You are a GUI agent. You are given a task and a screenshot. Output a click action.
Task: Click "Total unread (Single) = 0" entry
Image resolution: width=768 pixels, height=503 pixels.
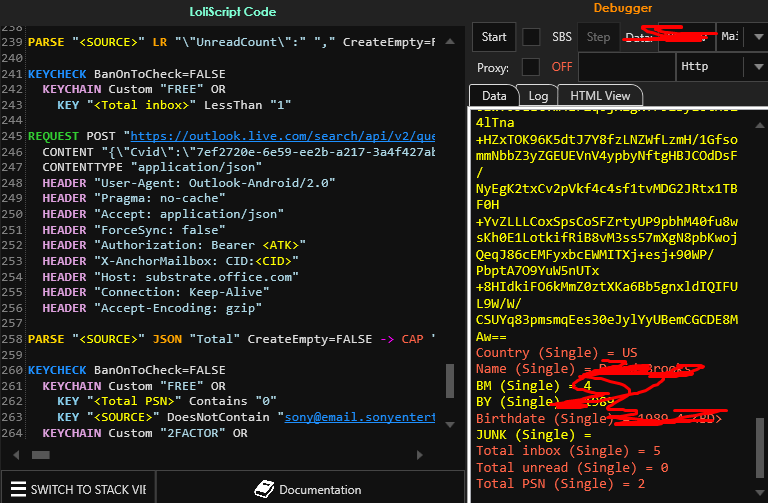[x=572, y=468]
